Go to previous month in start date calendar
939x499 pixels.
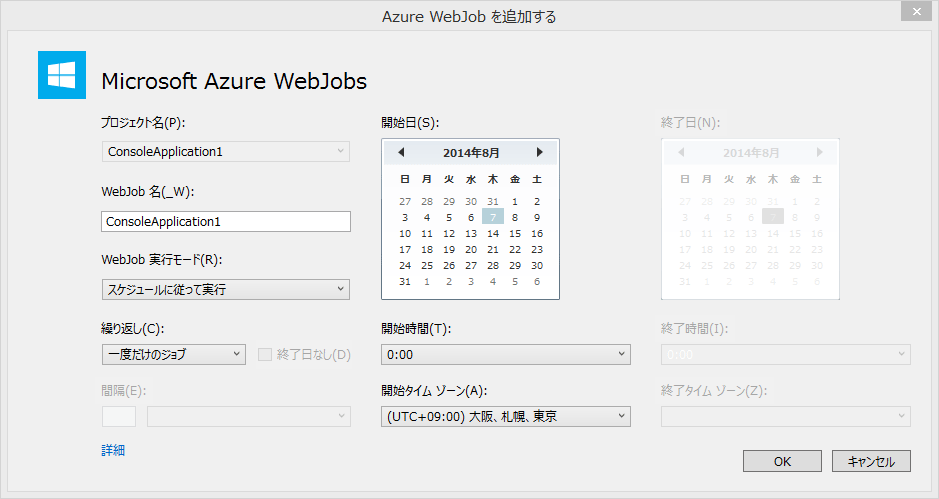click(401, 152)
